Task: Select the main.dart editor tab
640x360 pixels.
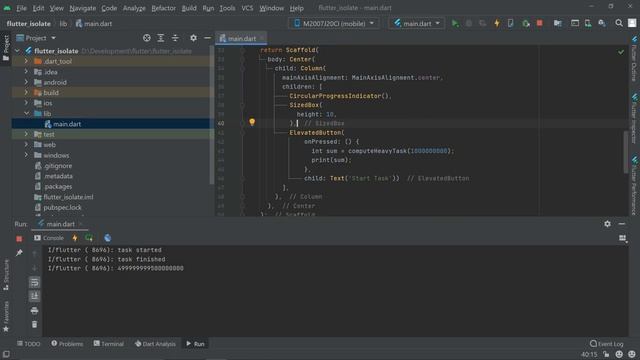Action: click(x=241, y=38)
